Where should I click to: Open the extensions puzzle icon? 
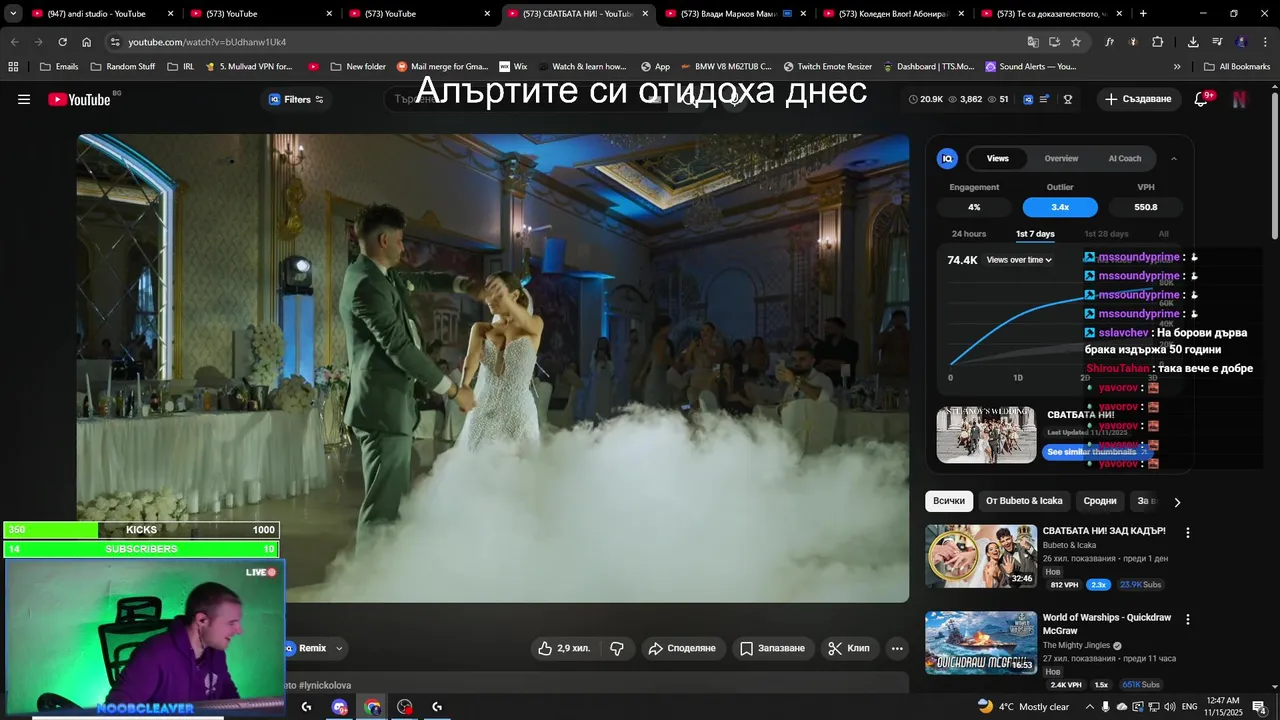pyautogui.click(x=1157, y=42)
